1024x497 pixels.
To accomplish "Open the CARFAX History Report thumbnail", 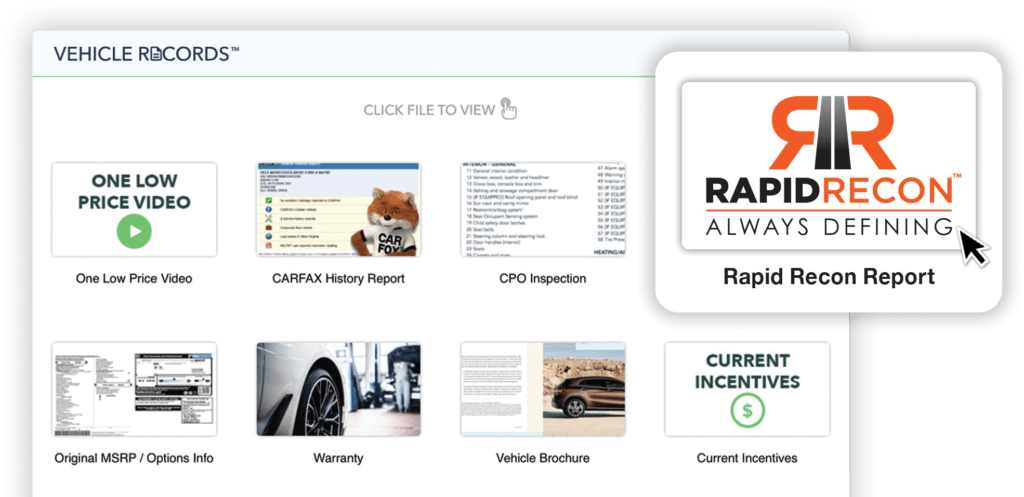I will (338, 210).
